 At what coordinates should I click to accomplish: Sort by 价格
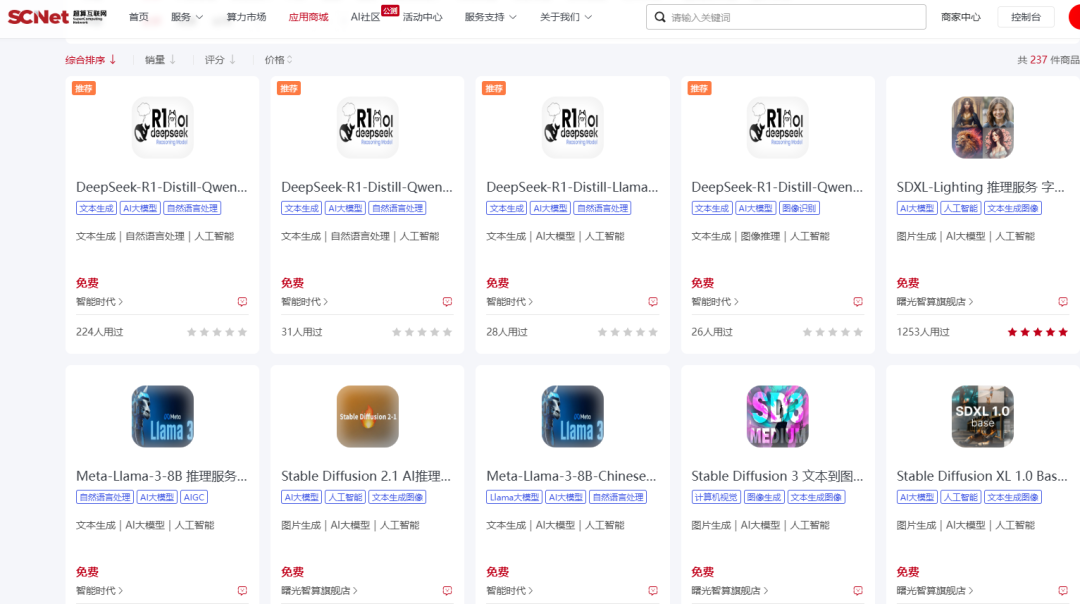click(278, 60)
